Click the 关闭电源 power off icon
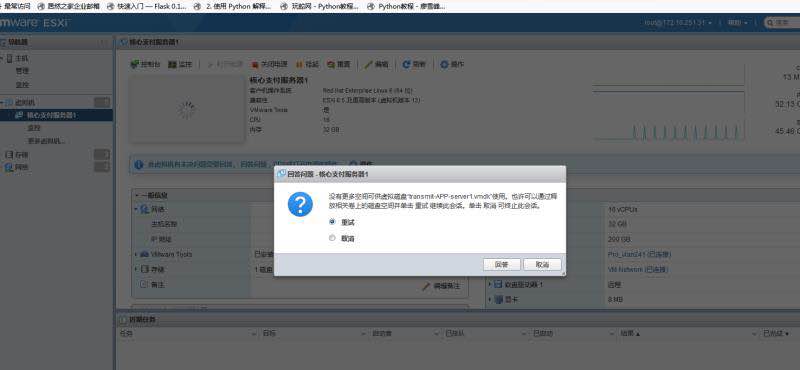This screenshot has width=800, height=370. coord(255,65)
